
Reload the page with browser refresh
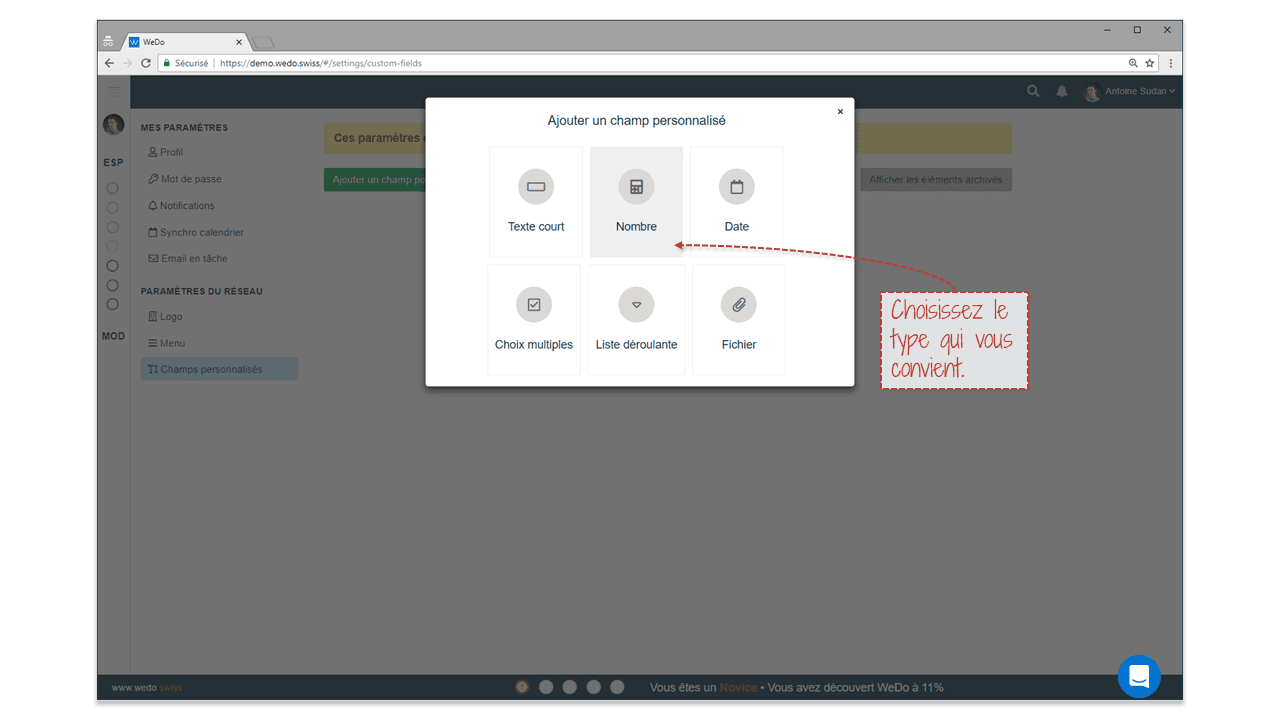pyautogui.click(x=146, y=63)
